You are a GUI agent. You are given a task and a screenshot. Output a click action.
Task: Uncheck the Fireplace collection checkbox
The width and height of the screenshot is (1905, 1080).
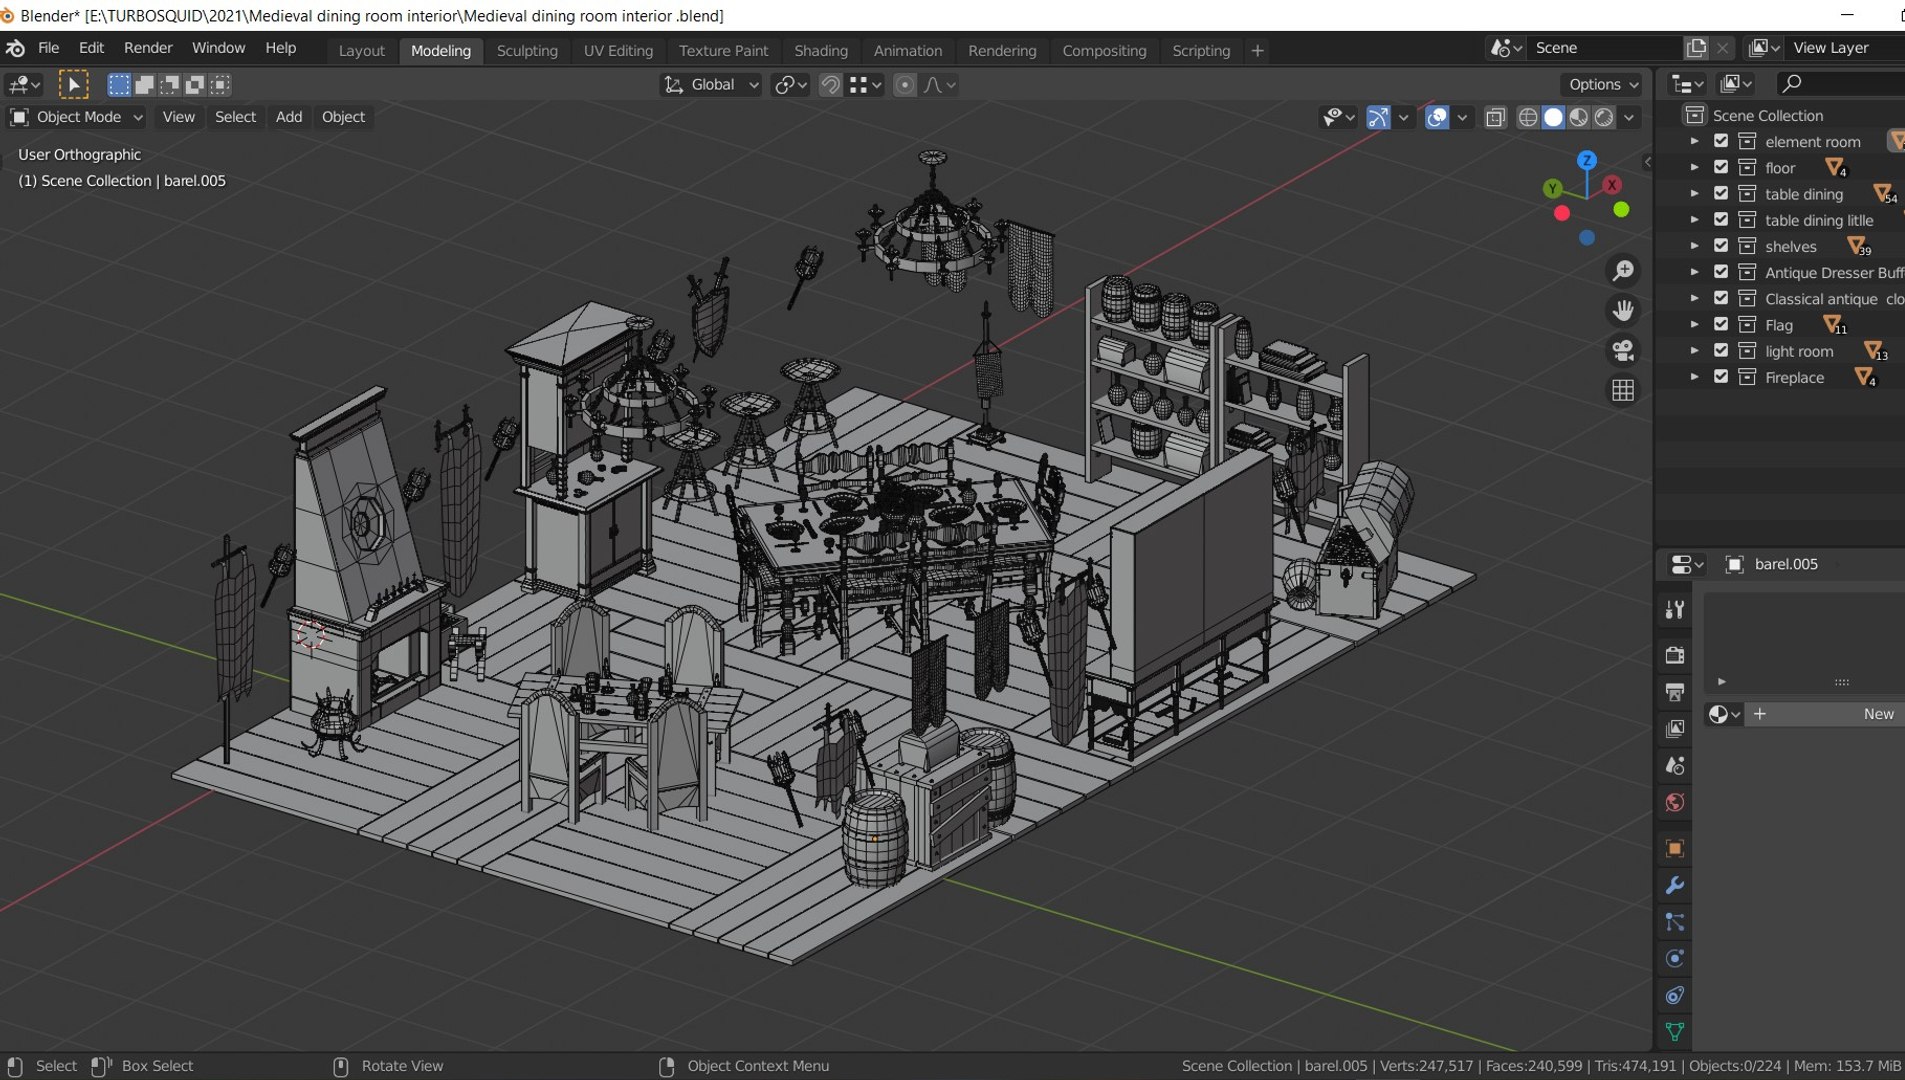pos(1721,377)
